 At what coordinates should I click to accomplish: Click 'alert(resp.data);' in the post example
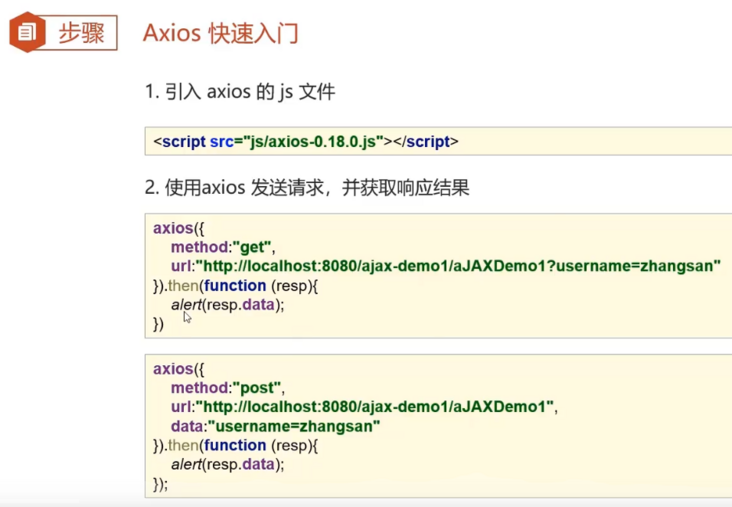tap(227, 465)
